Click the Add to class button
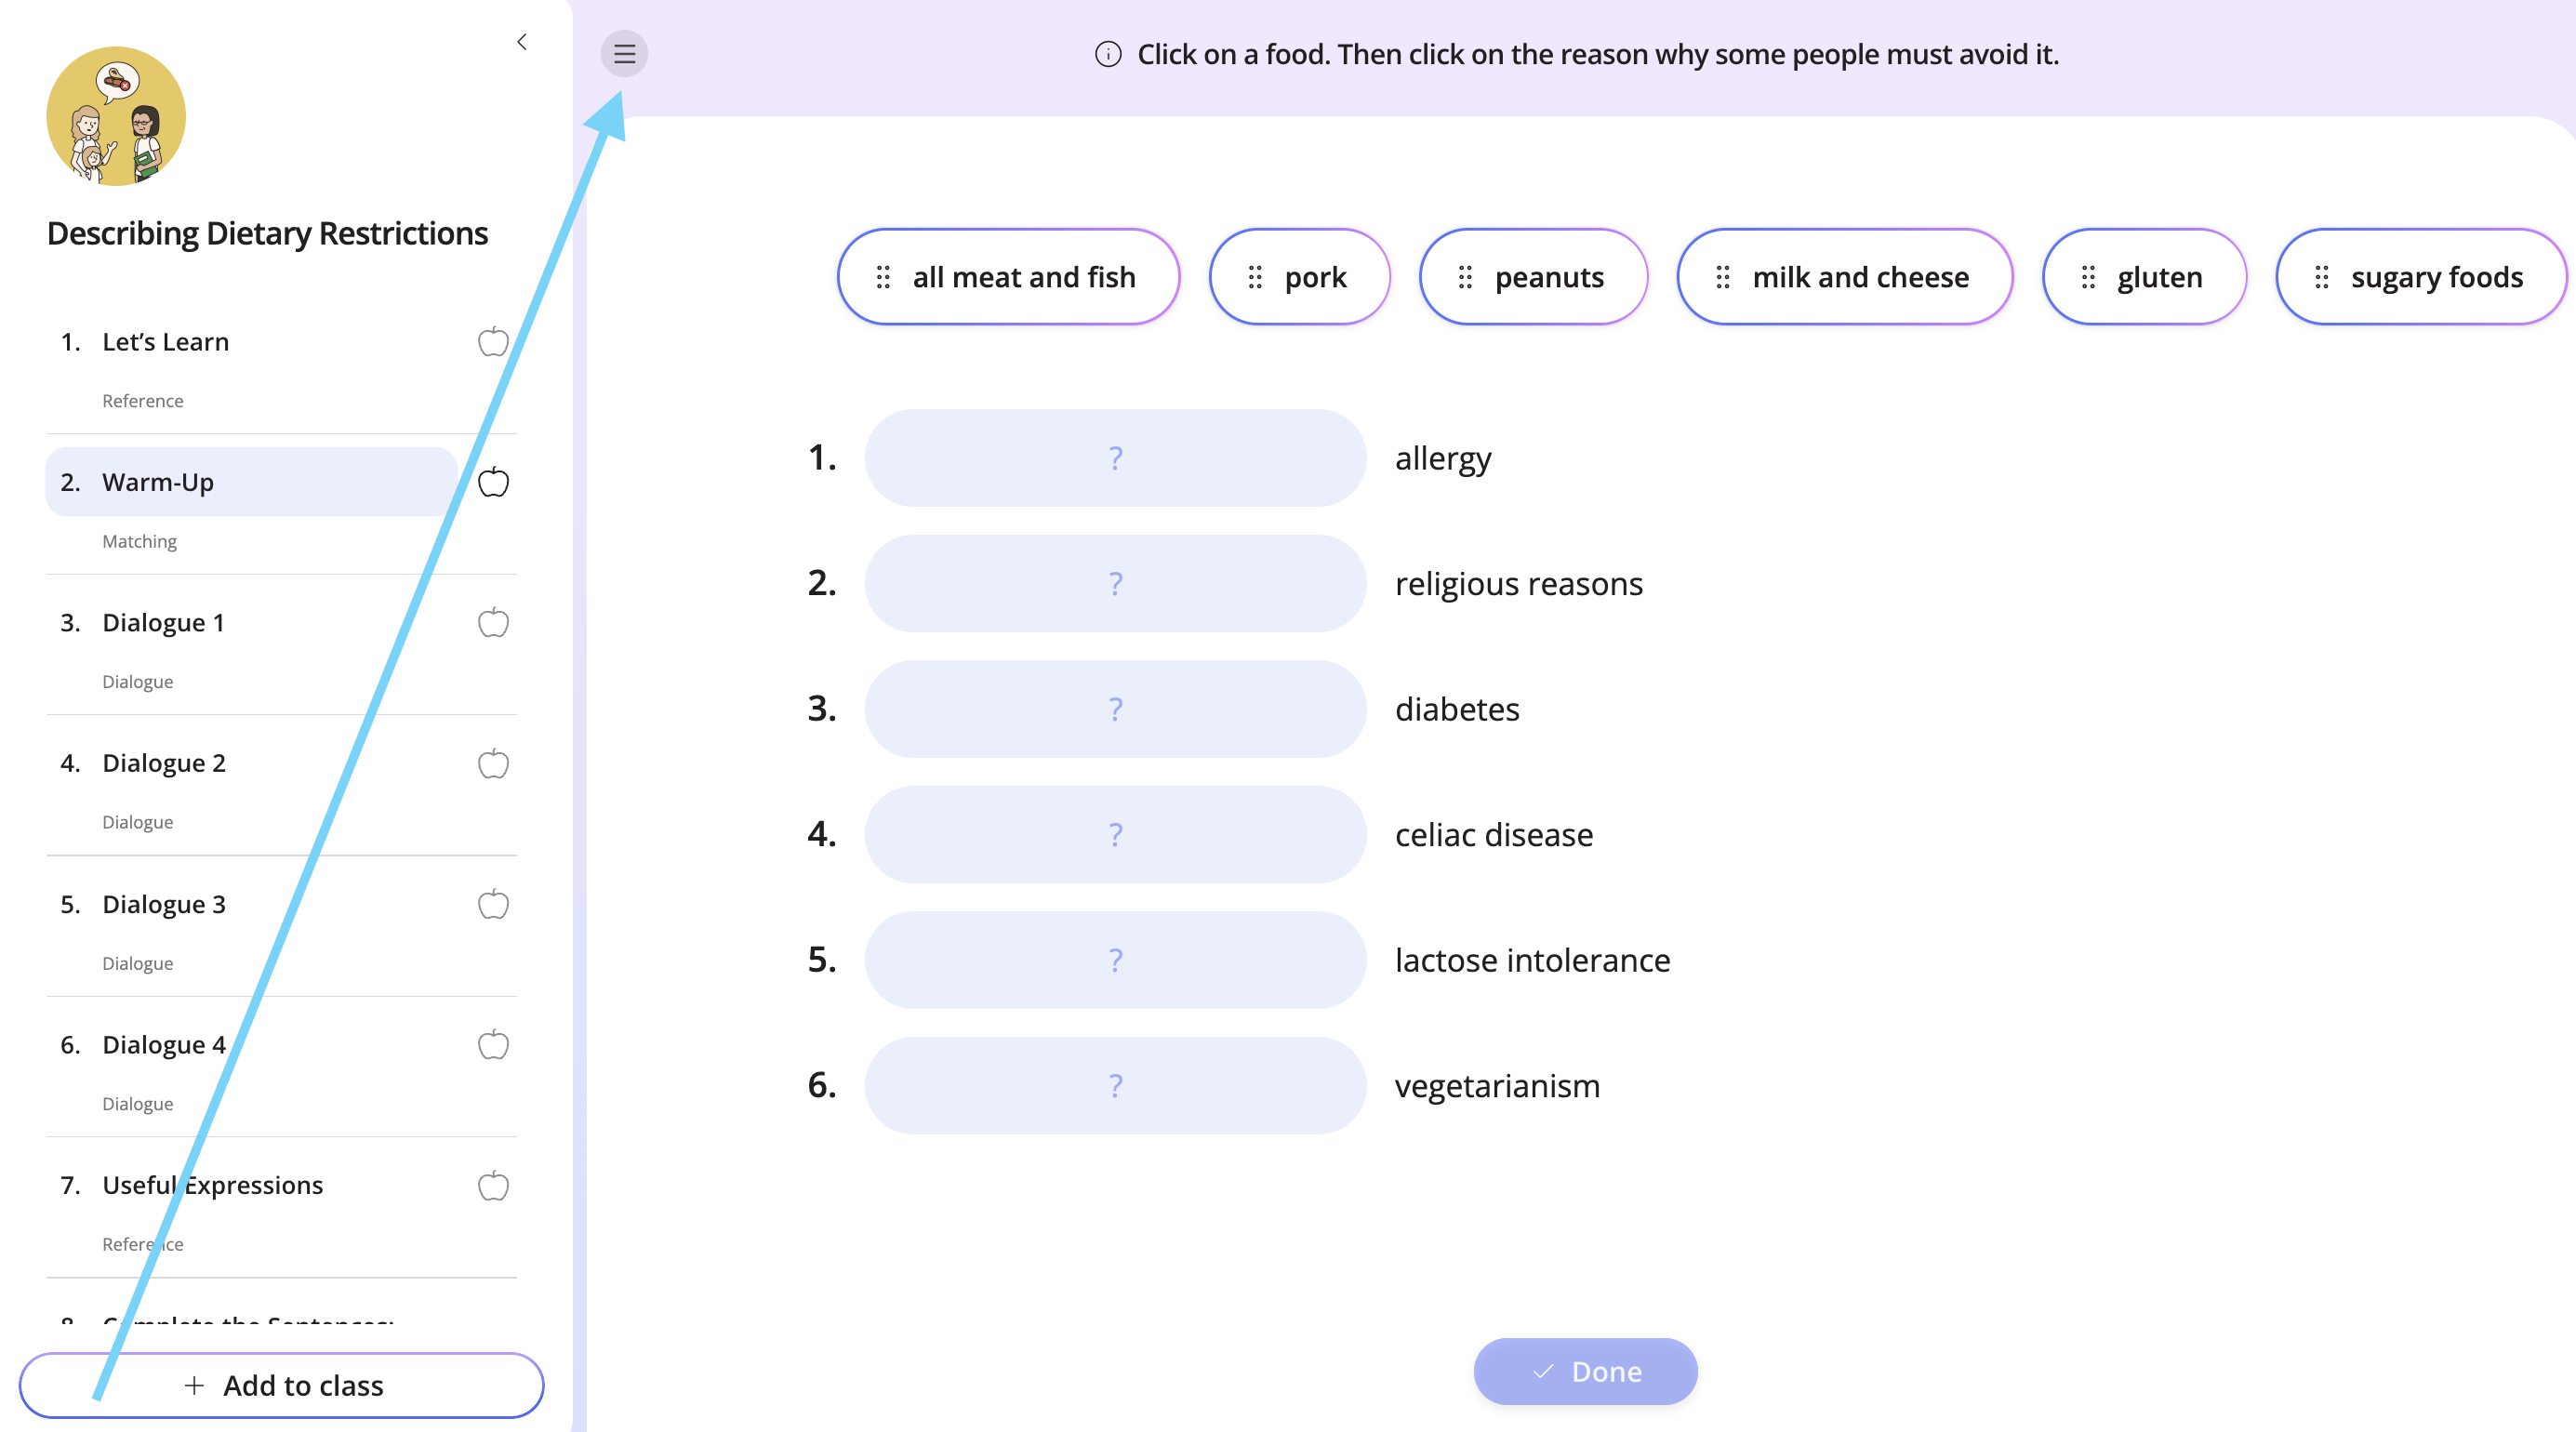The image size is (2576, 1432). tap(282, 1385)
